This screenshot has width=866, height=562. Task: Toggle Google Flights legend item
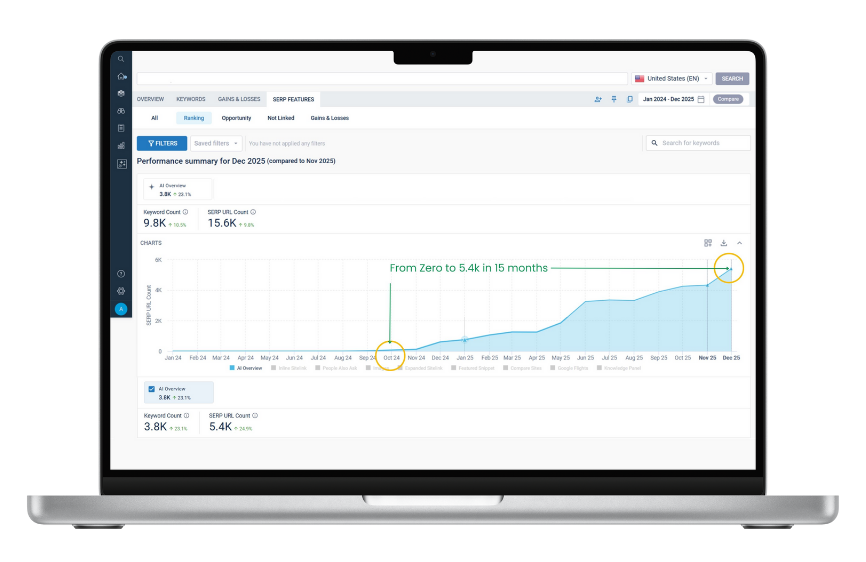click(x=569, y=368)
